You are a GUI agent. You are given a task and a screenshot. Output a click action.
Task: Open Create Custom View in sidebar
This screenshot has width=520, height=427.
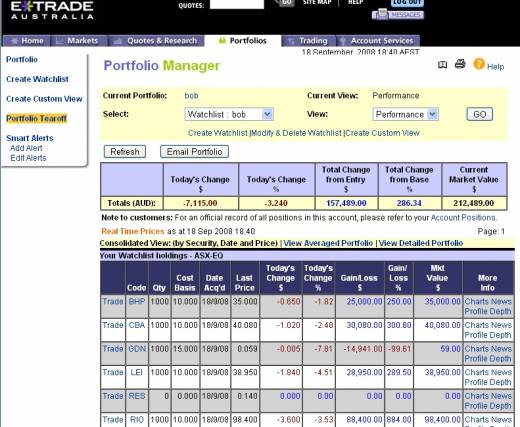(44, 99)
